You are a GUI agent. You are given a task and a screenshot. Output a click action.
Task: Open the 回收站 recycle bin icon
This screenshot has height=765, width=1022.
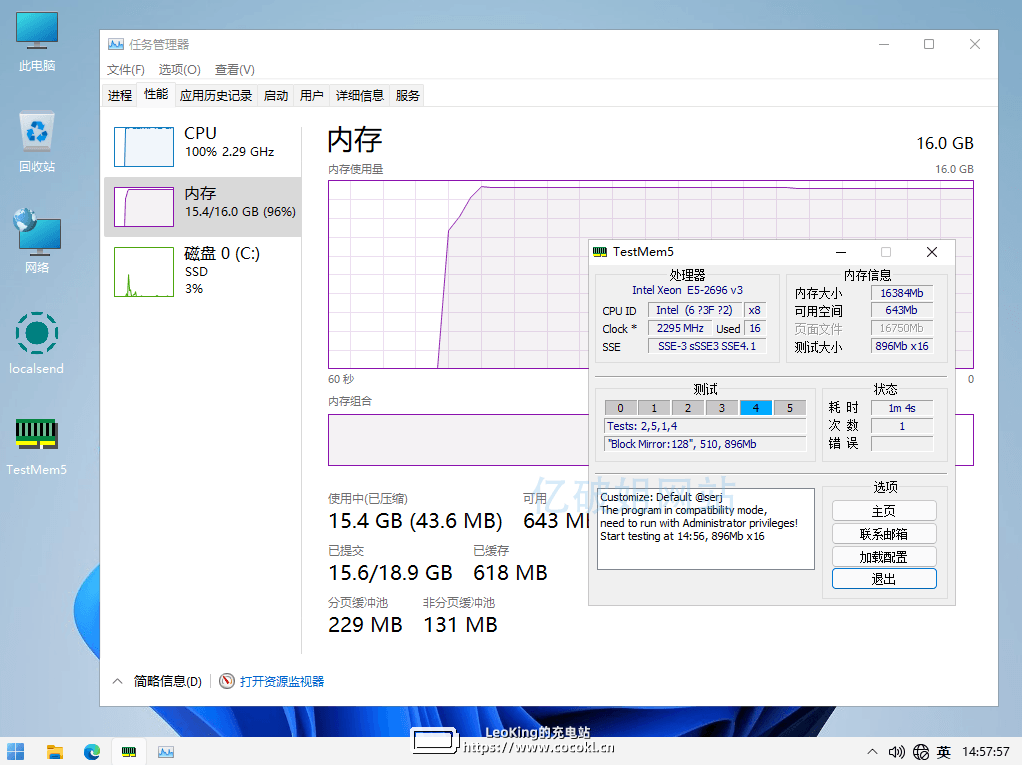point(36,142)
